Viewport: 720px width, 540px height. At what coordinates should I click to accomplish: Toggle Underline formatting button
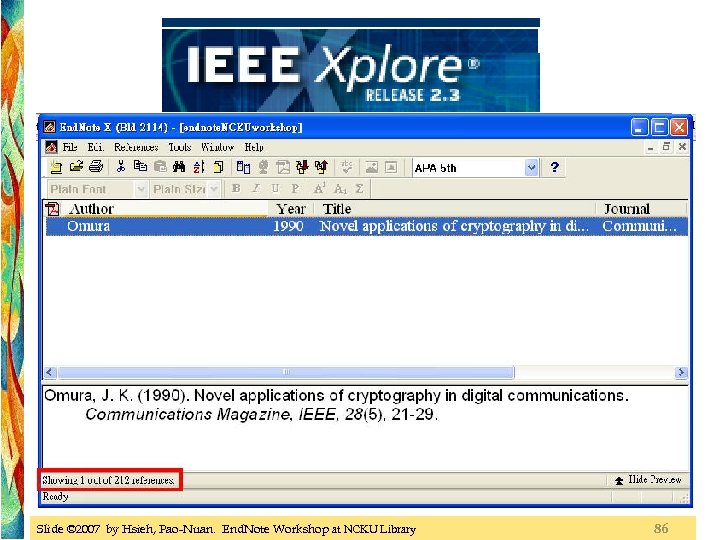click(x=275, y=189)
